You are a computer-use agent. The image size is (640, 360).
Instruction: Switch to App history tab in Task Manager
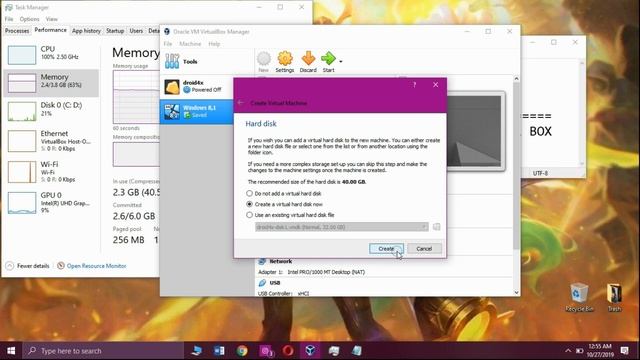pos(86,31)
